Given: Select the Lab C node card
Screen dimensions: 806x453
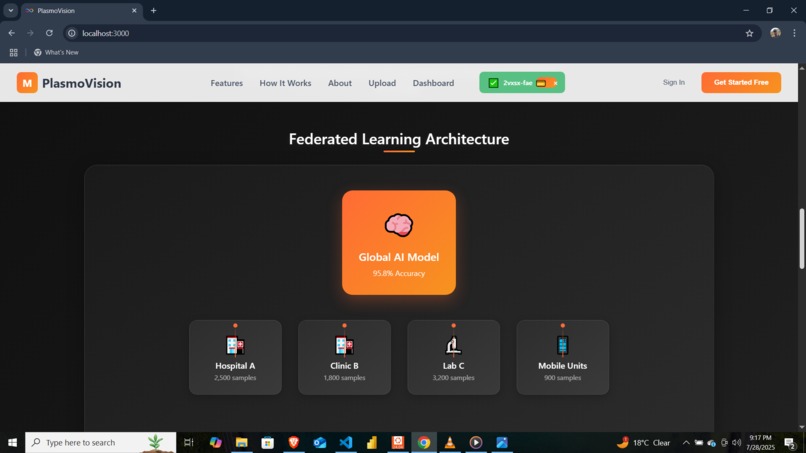Looking at the screenshot, I should coord(453,357).
